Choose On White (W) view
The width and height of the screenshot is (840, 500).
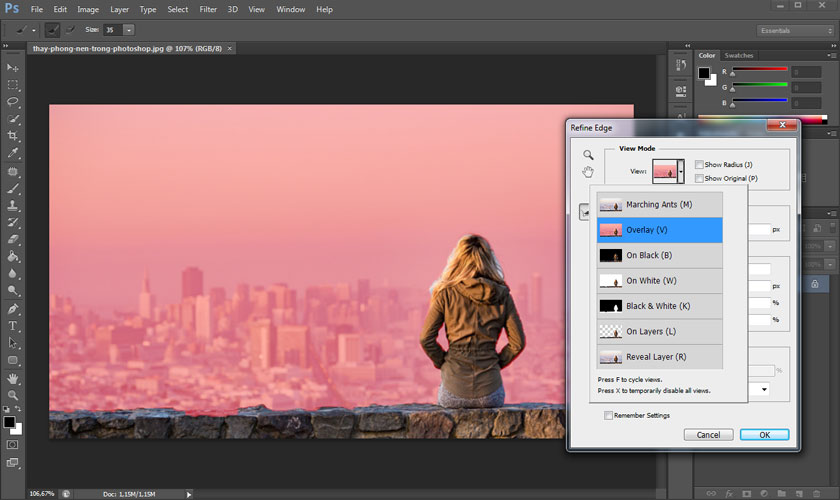coord(659,281)
